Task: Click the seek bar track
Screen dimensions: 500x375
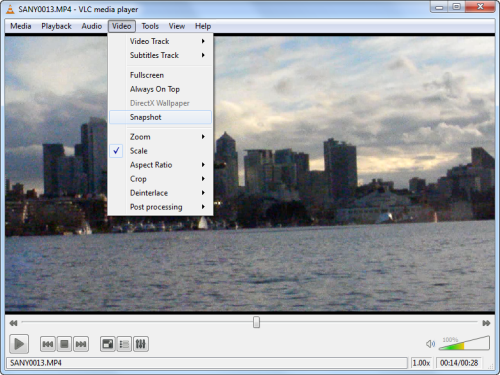Action: pyautogui.click(x=249, y=322)
